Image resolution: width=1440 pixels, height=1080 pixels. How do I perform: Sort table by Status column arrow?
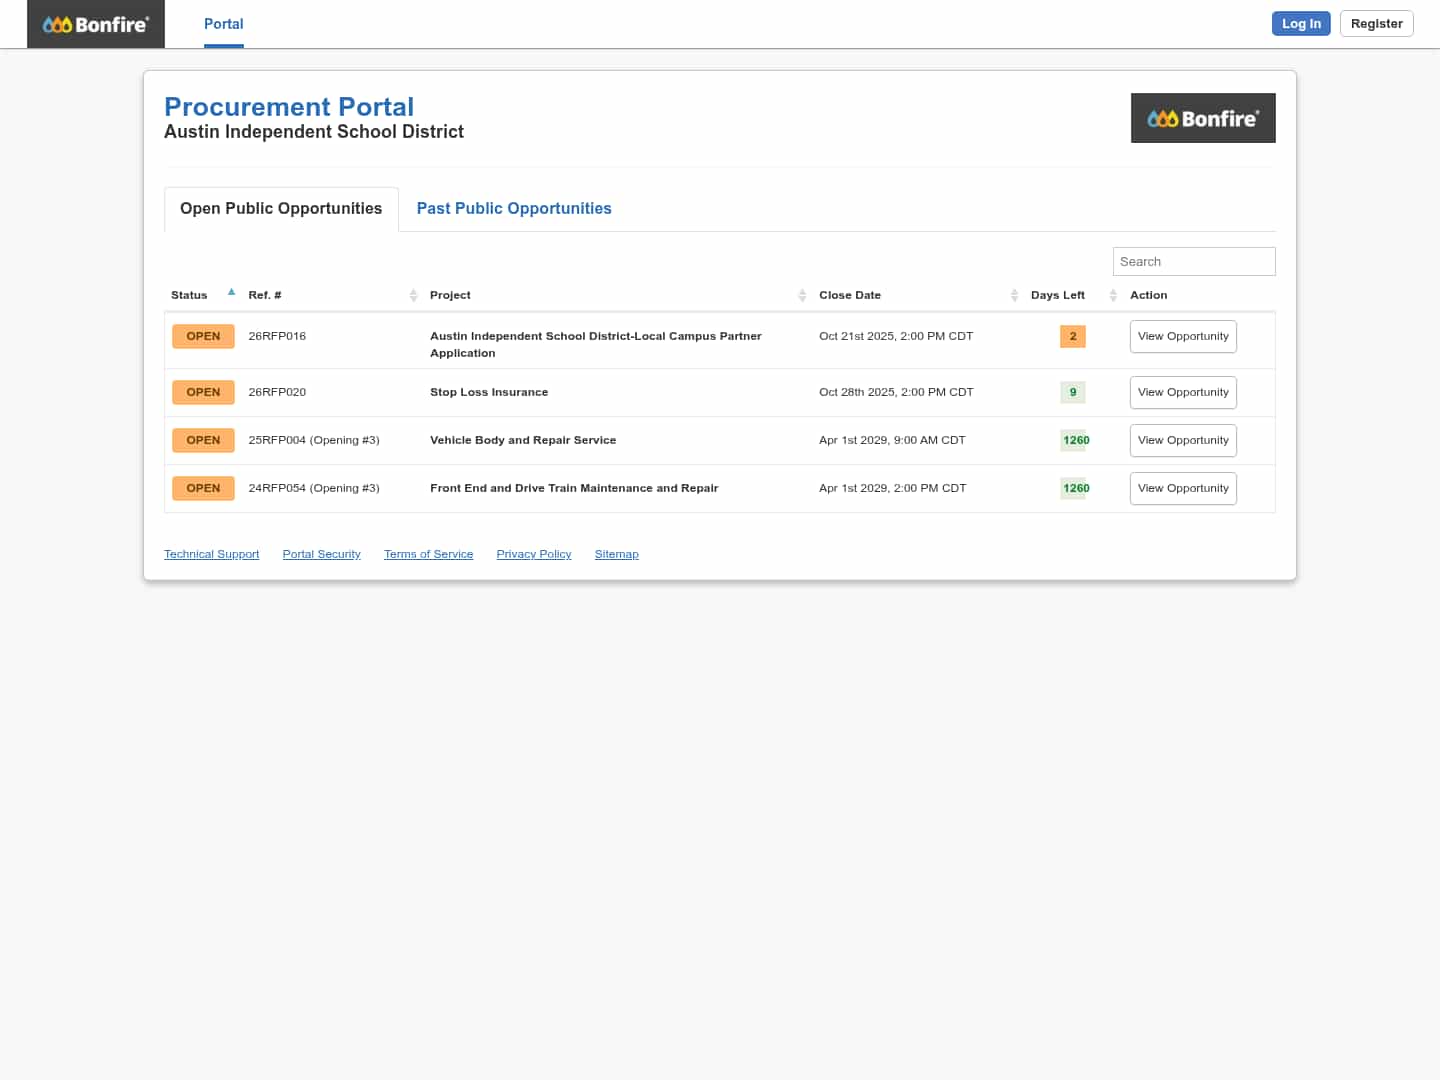pos(231,293)
